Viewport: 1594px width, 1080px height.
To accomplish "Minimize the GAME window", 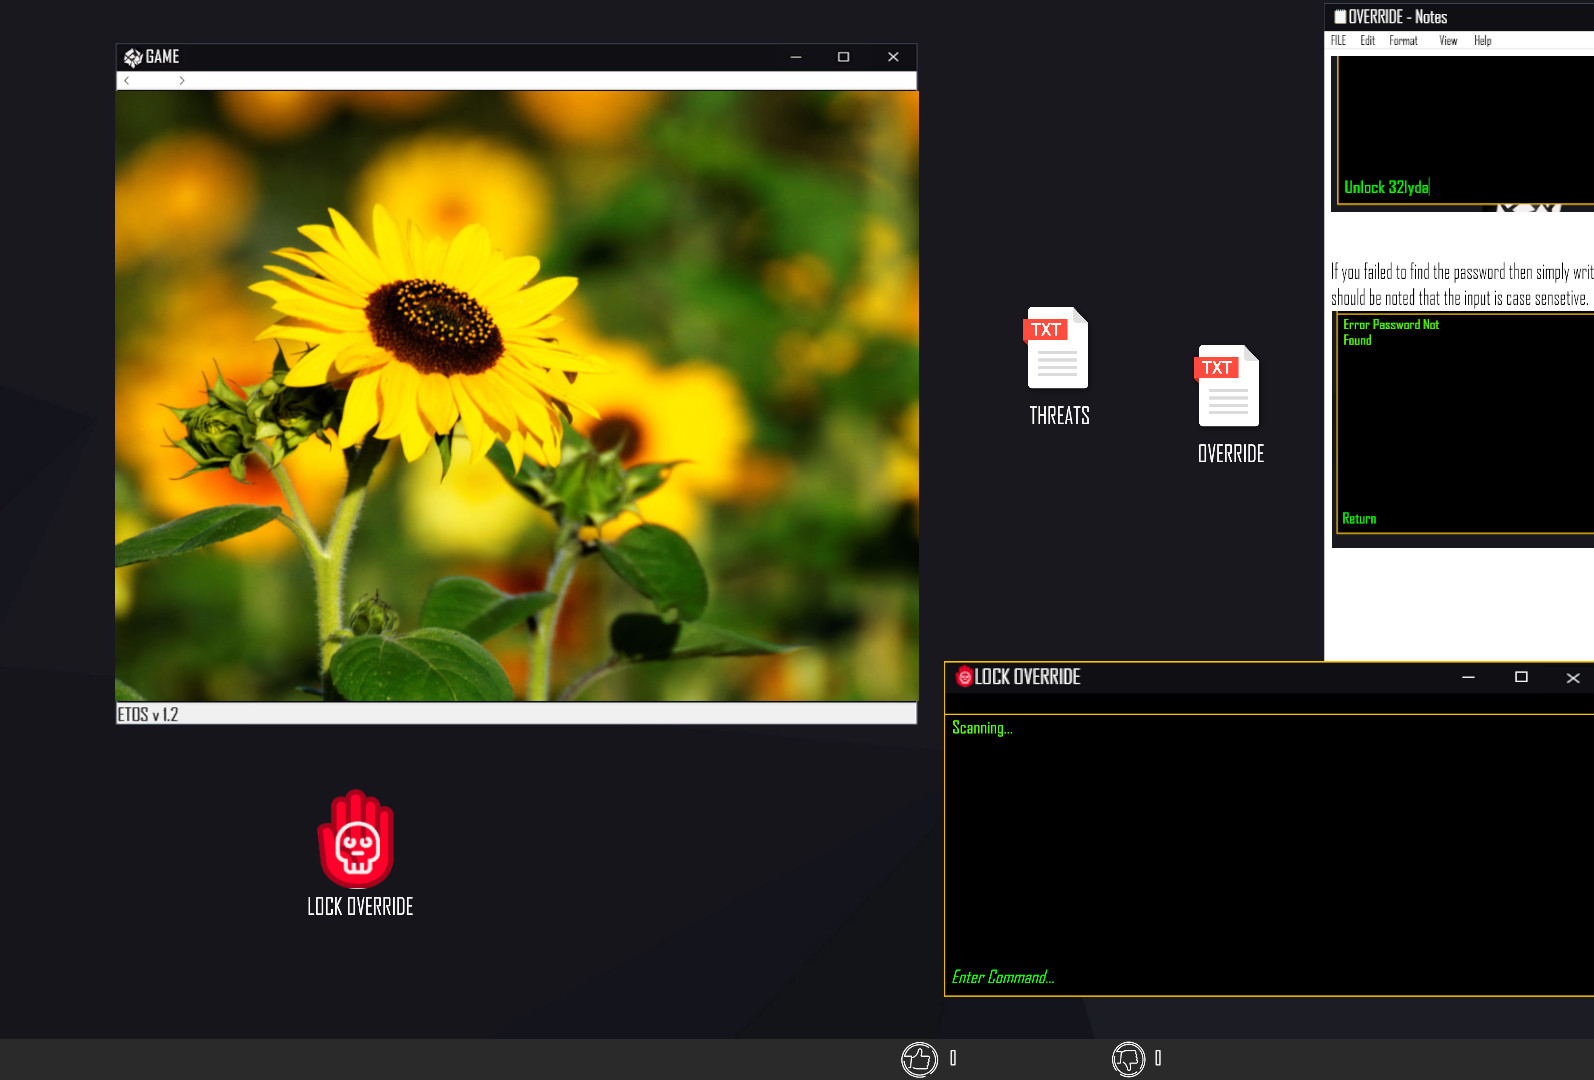I will pos(796,57).
